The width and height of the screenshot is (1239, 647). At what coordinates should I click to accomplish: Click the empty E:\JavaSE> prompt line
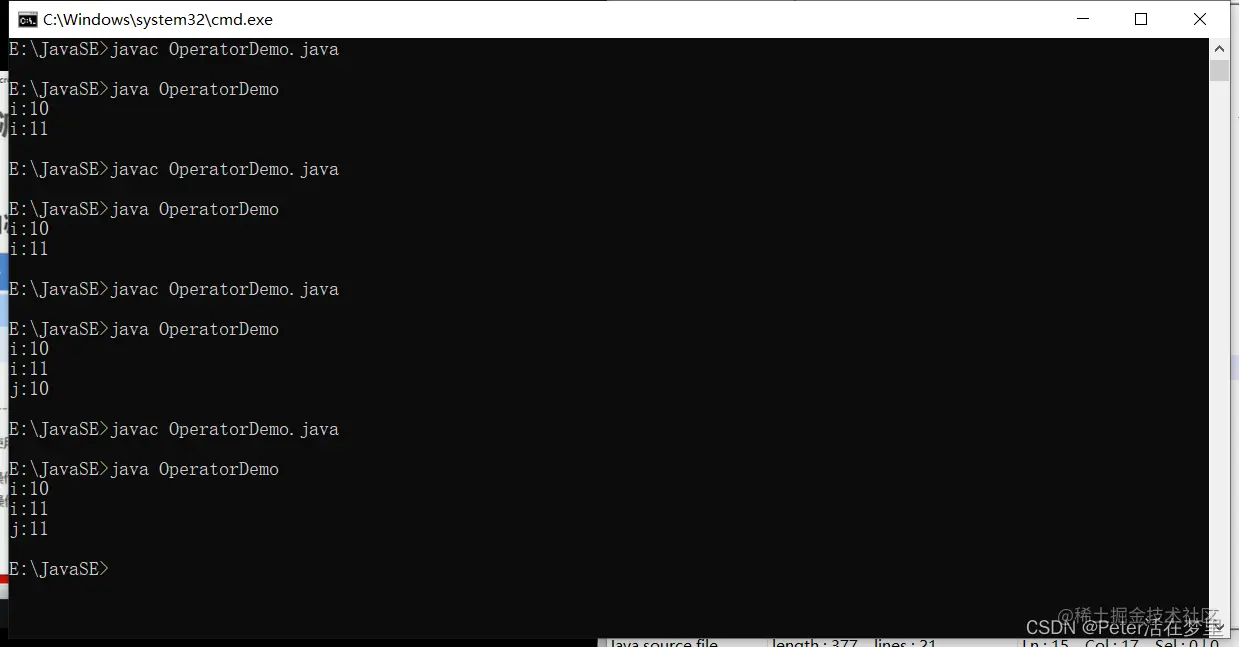click(x=59, y=569)
